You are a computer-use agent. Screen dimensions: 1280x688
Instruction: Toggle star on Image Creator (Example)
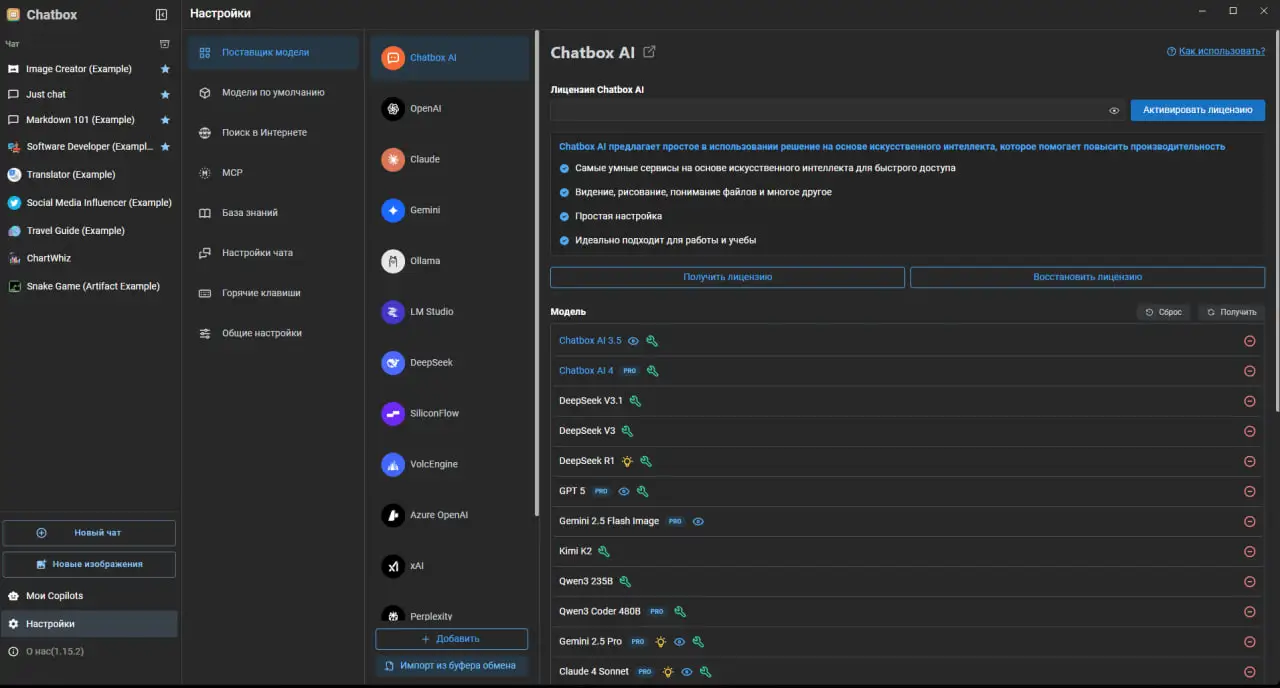pos(165,69)
